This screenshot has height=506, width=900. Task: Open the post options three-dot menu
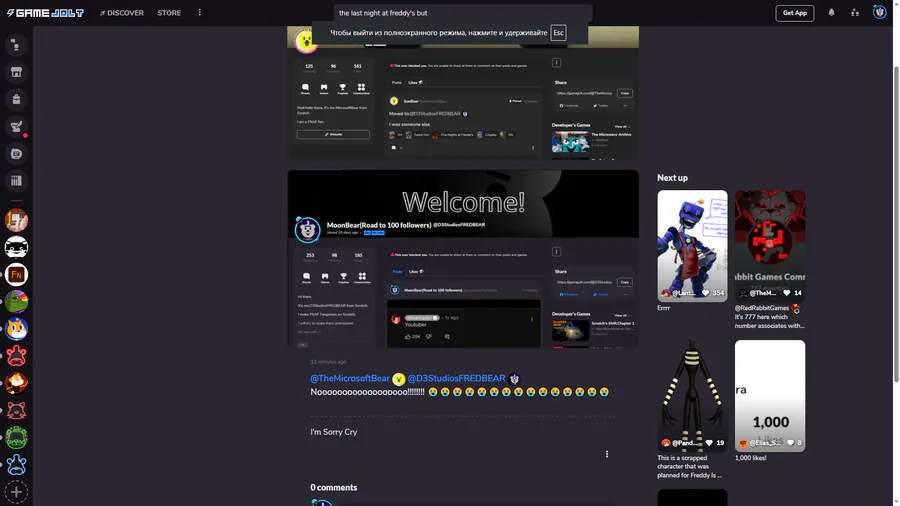tap(607, 454)
